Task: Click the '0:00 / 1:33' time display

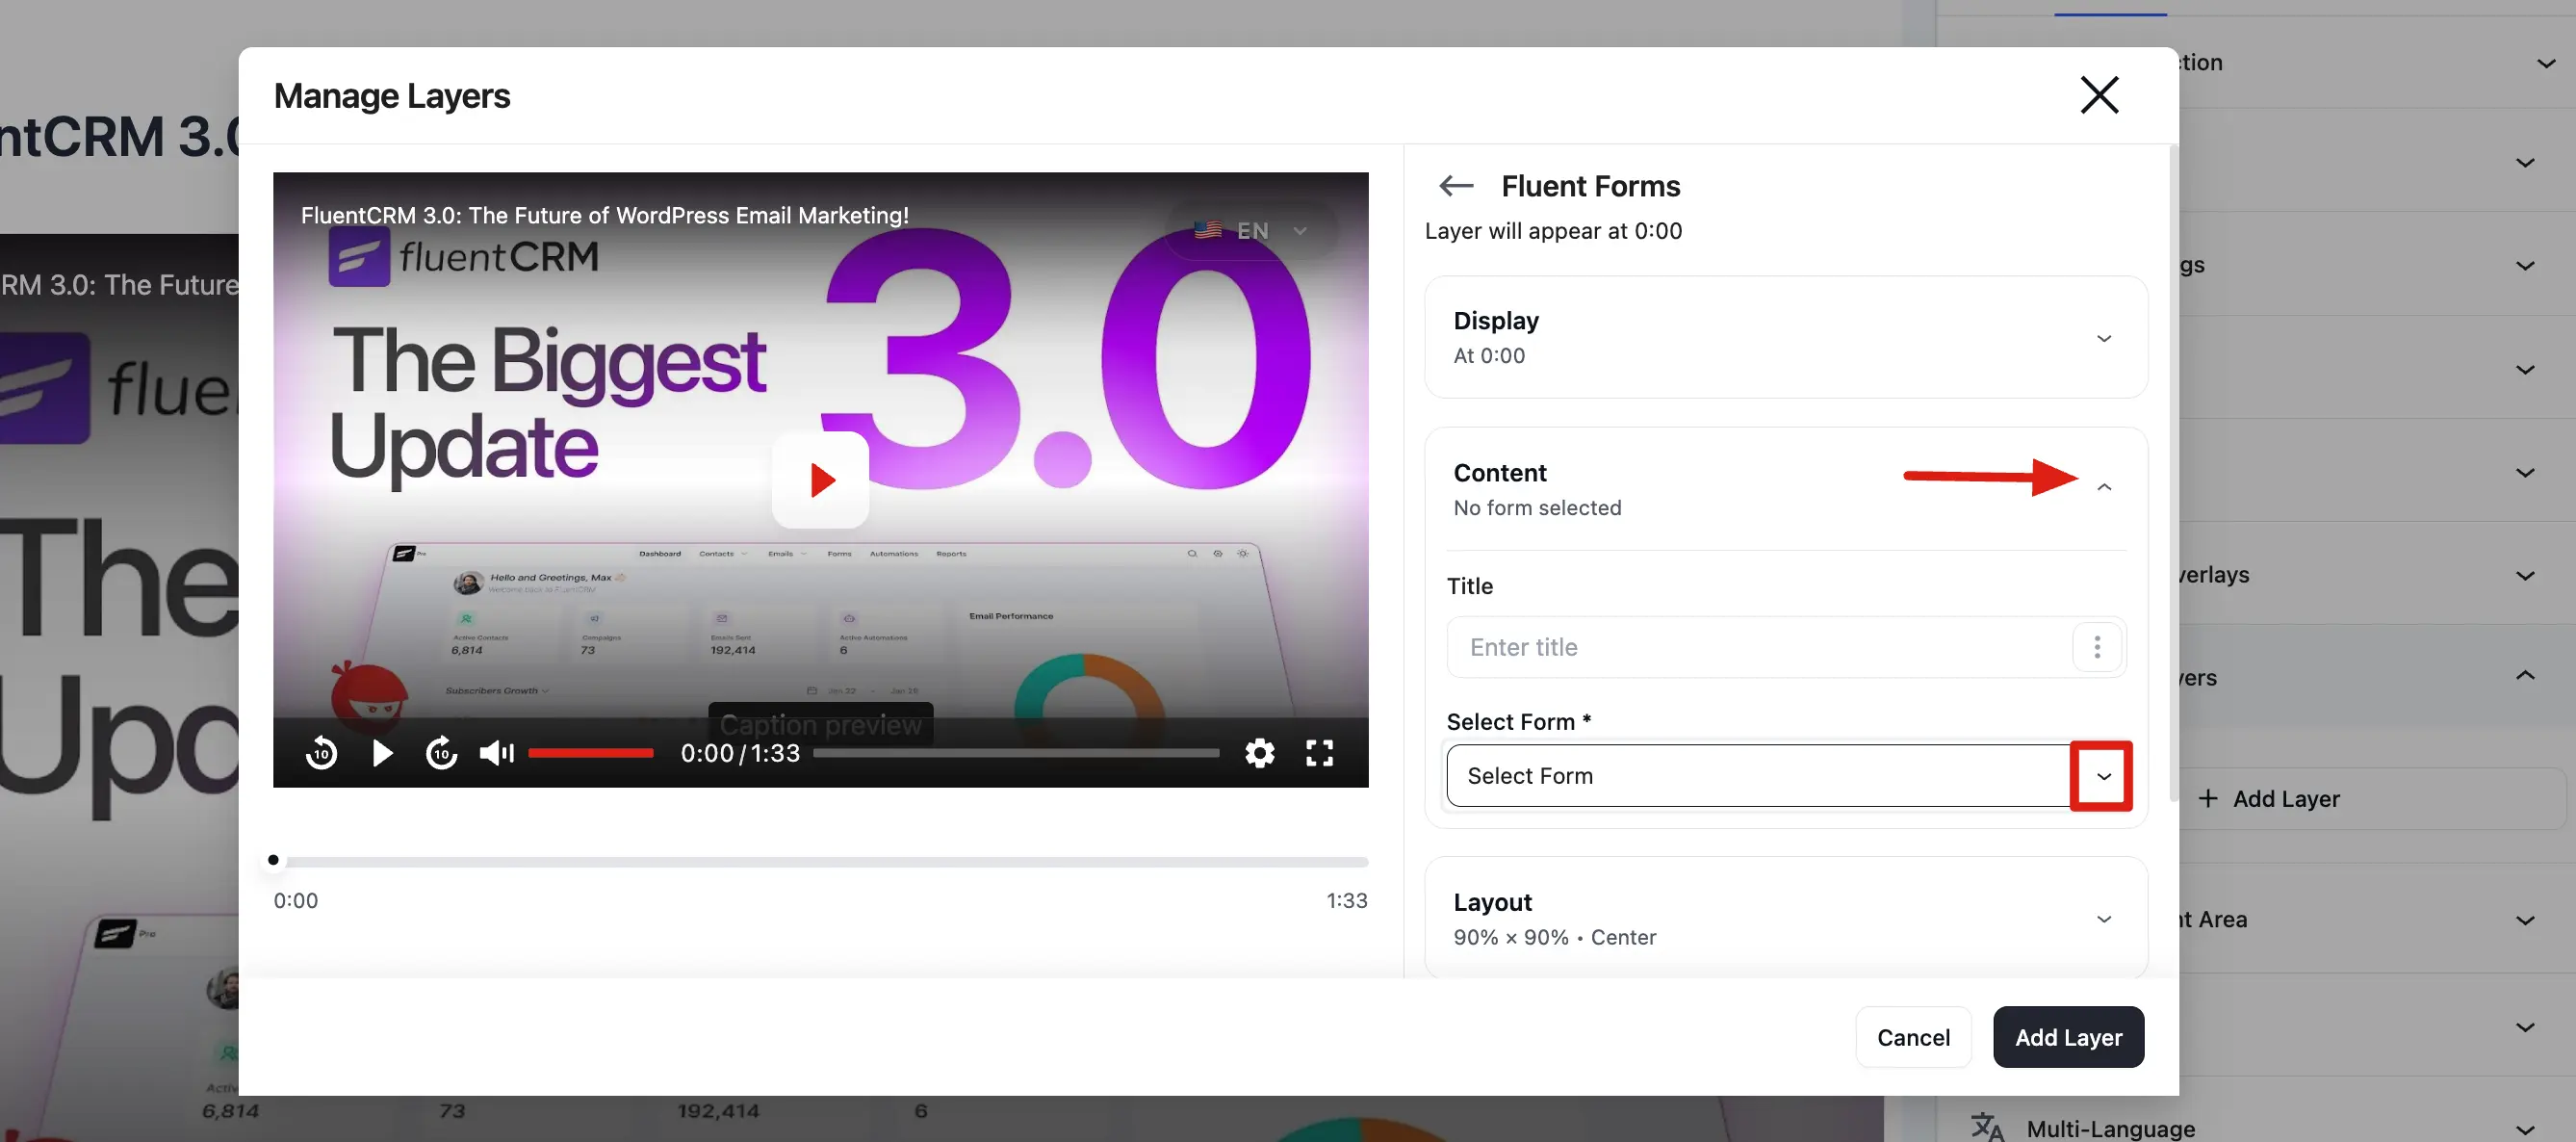Action: click(x=740, y=753)
